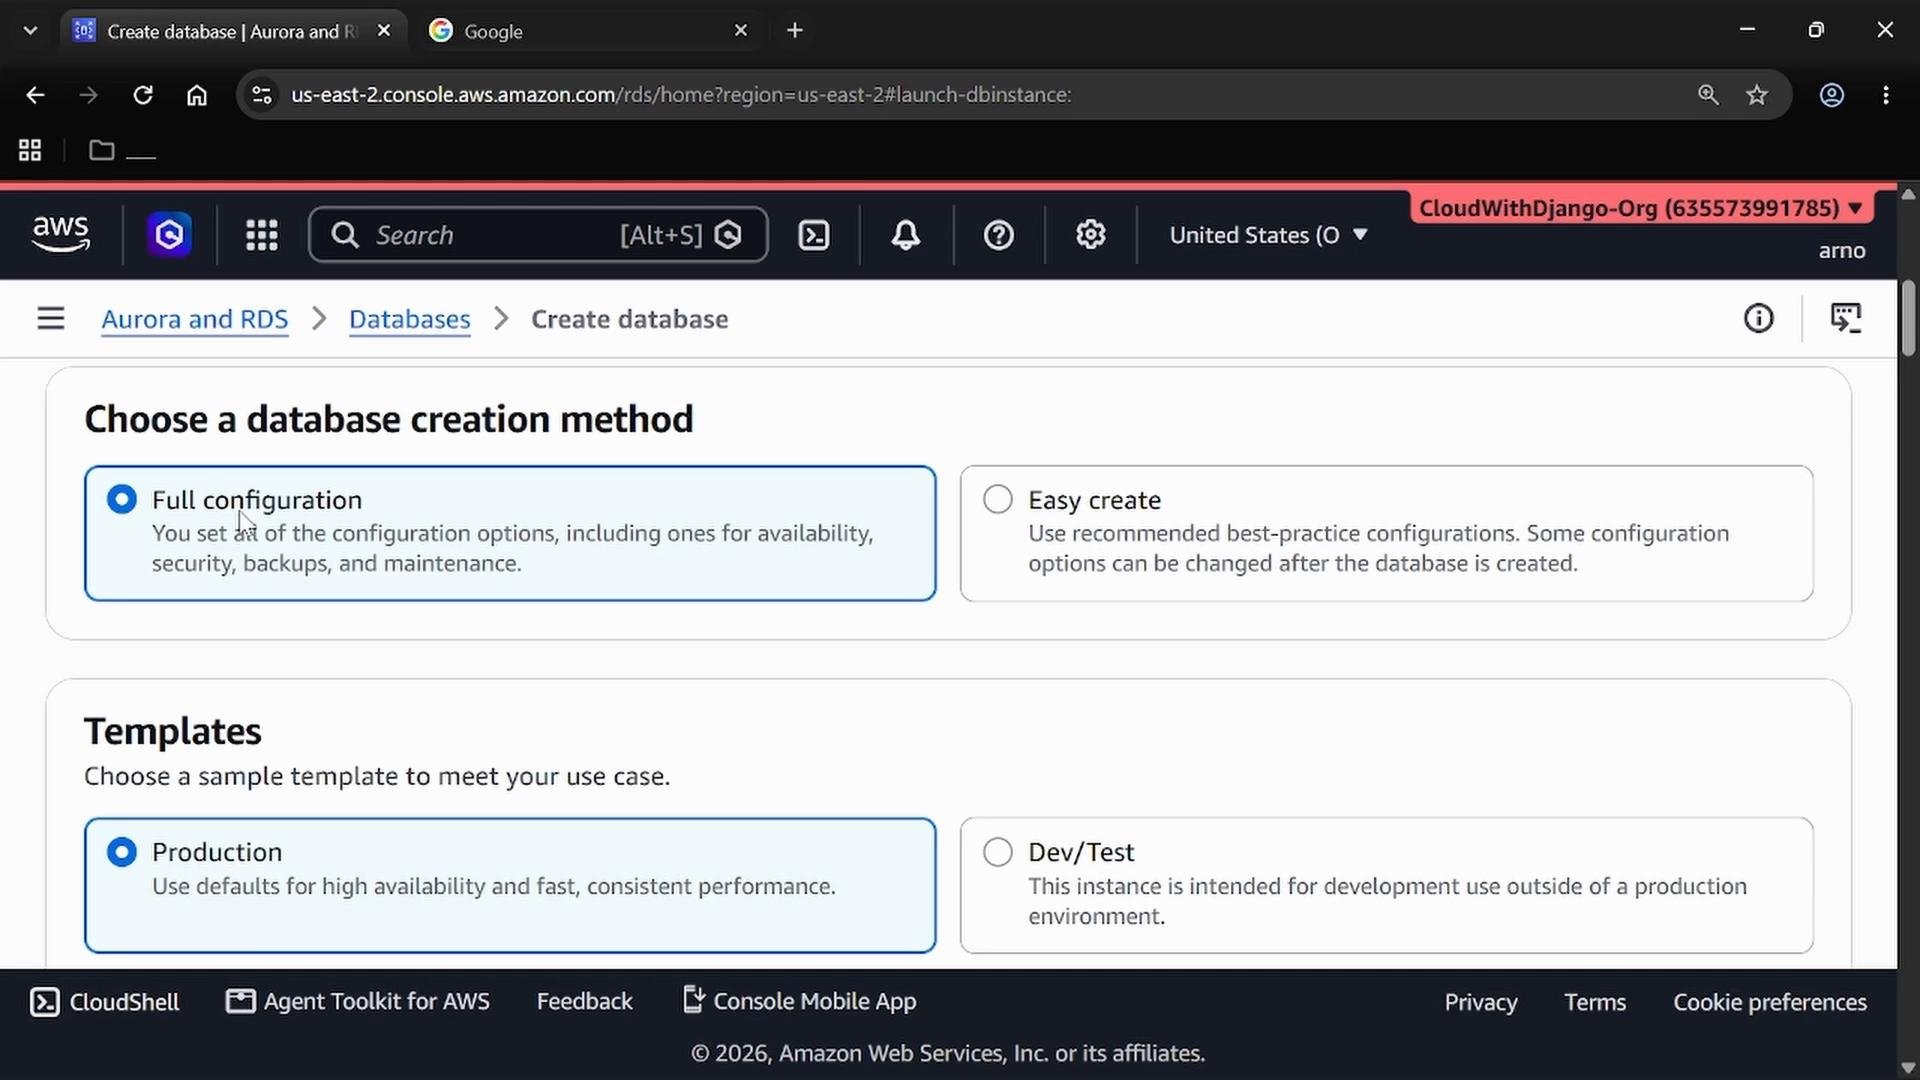
Task: Toggle the side navigation hamburger menu
Action: coord(51,319)
